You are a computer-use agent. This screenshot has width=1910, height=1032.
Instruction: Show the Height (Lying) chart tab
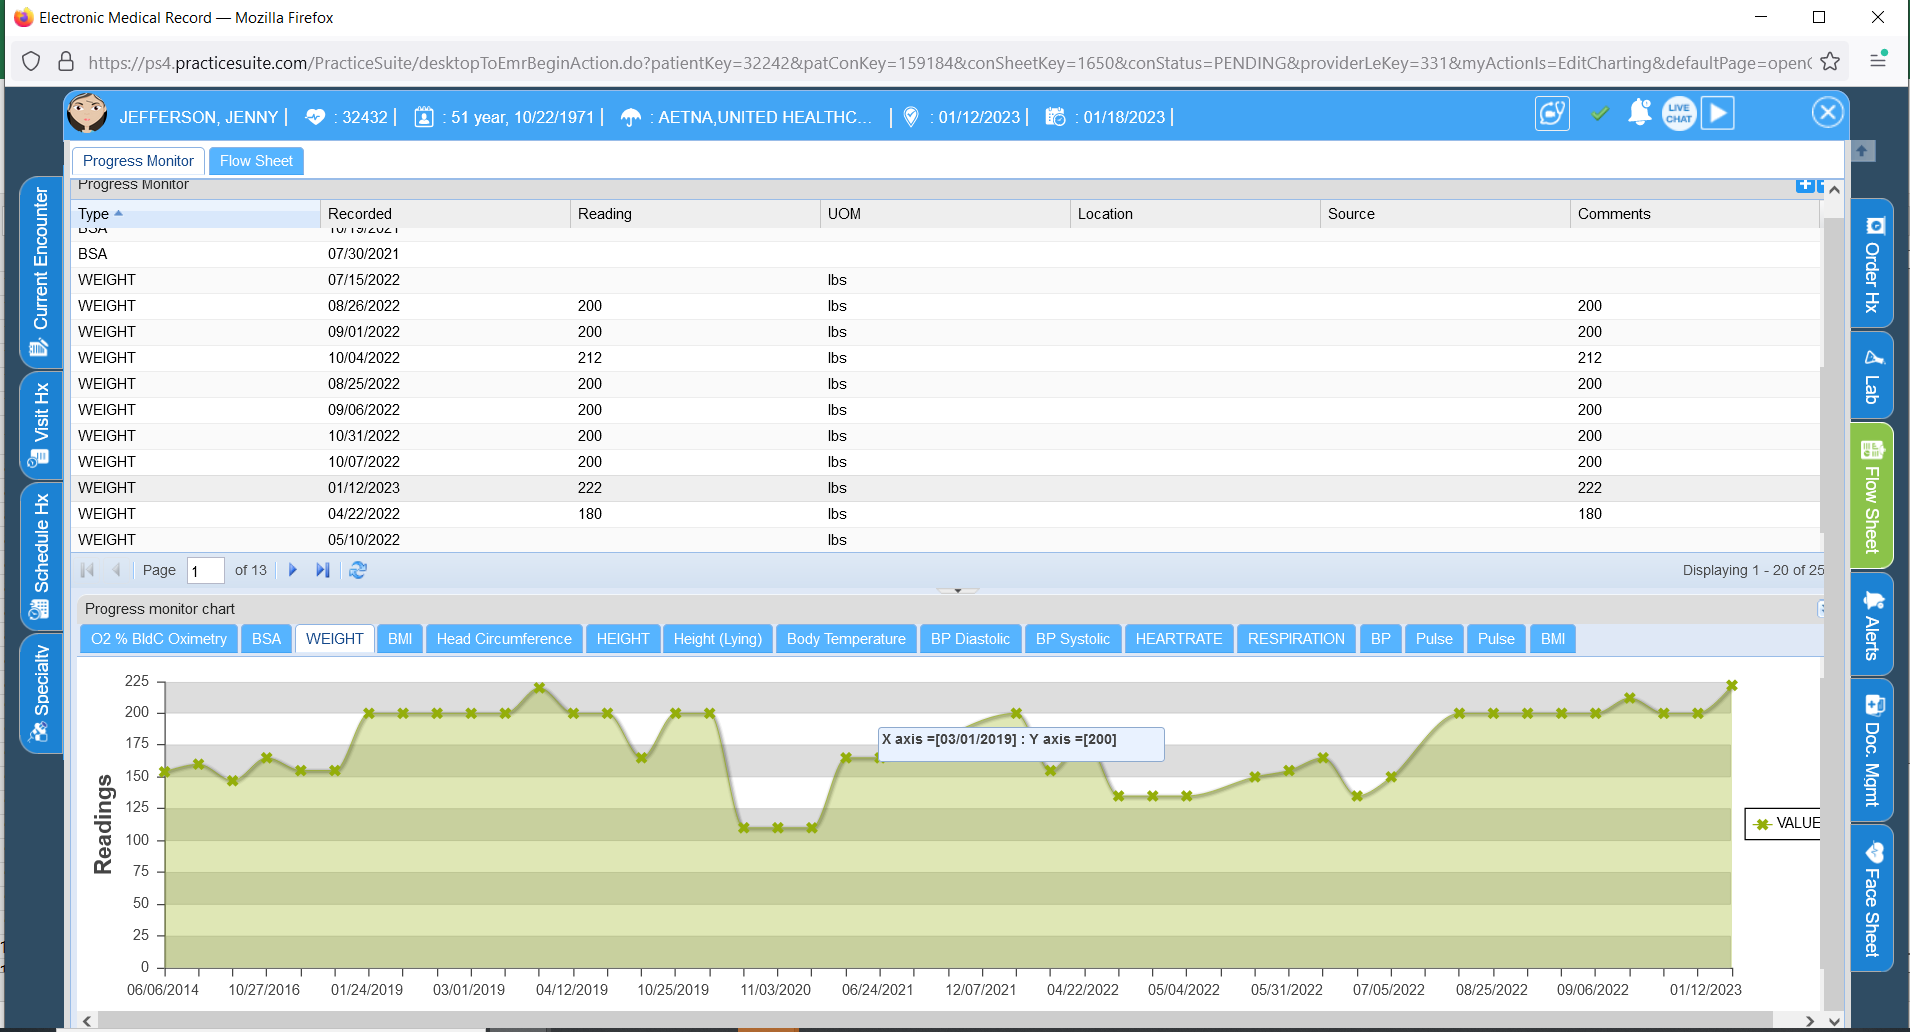point(718,639)
